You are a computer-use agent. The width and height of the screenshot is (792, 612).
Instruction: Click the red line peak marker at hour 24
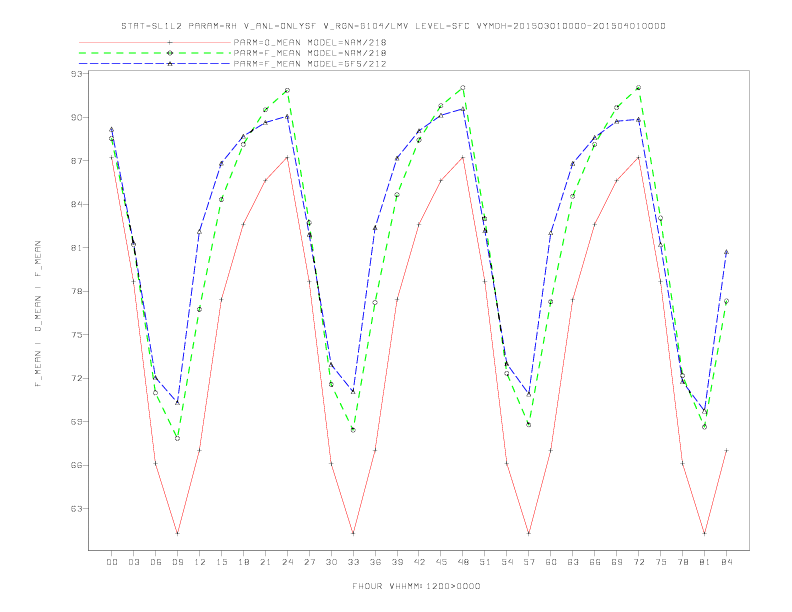(x=287, y=158)
